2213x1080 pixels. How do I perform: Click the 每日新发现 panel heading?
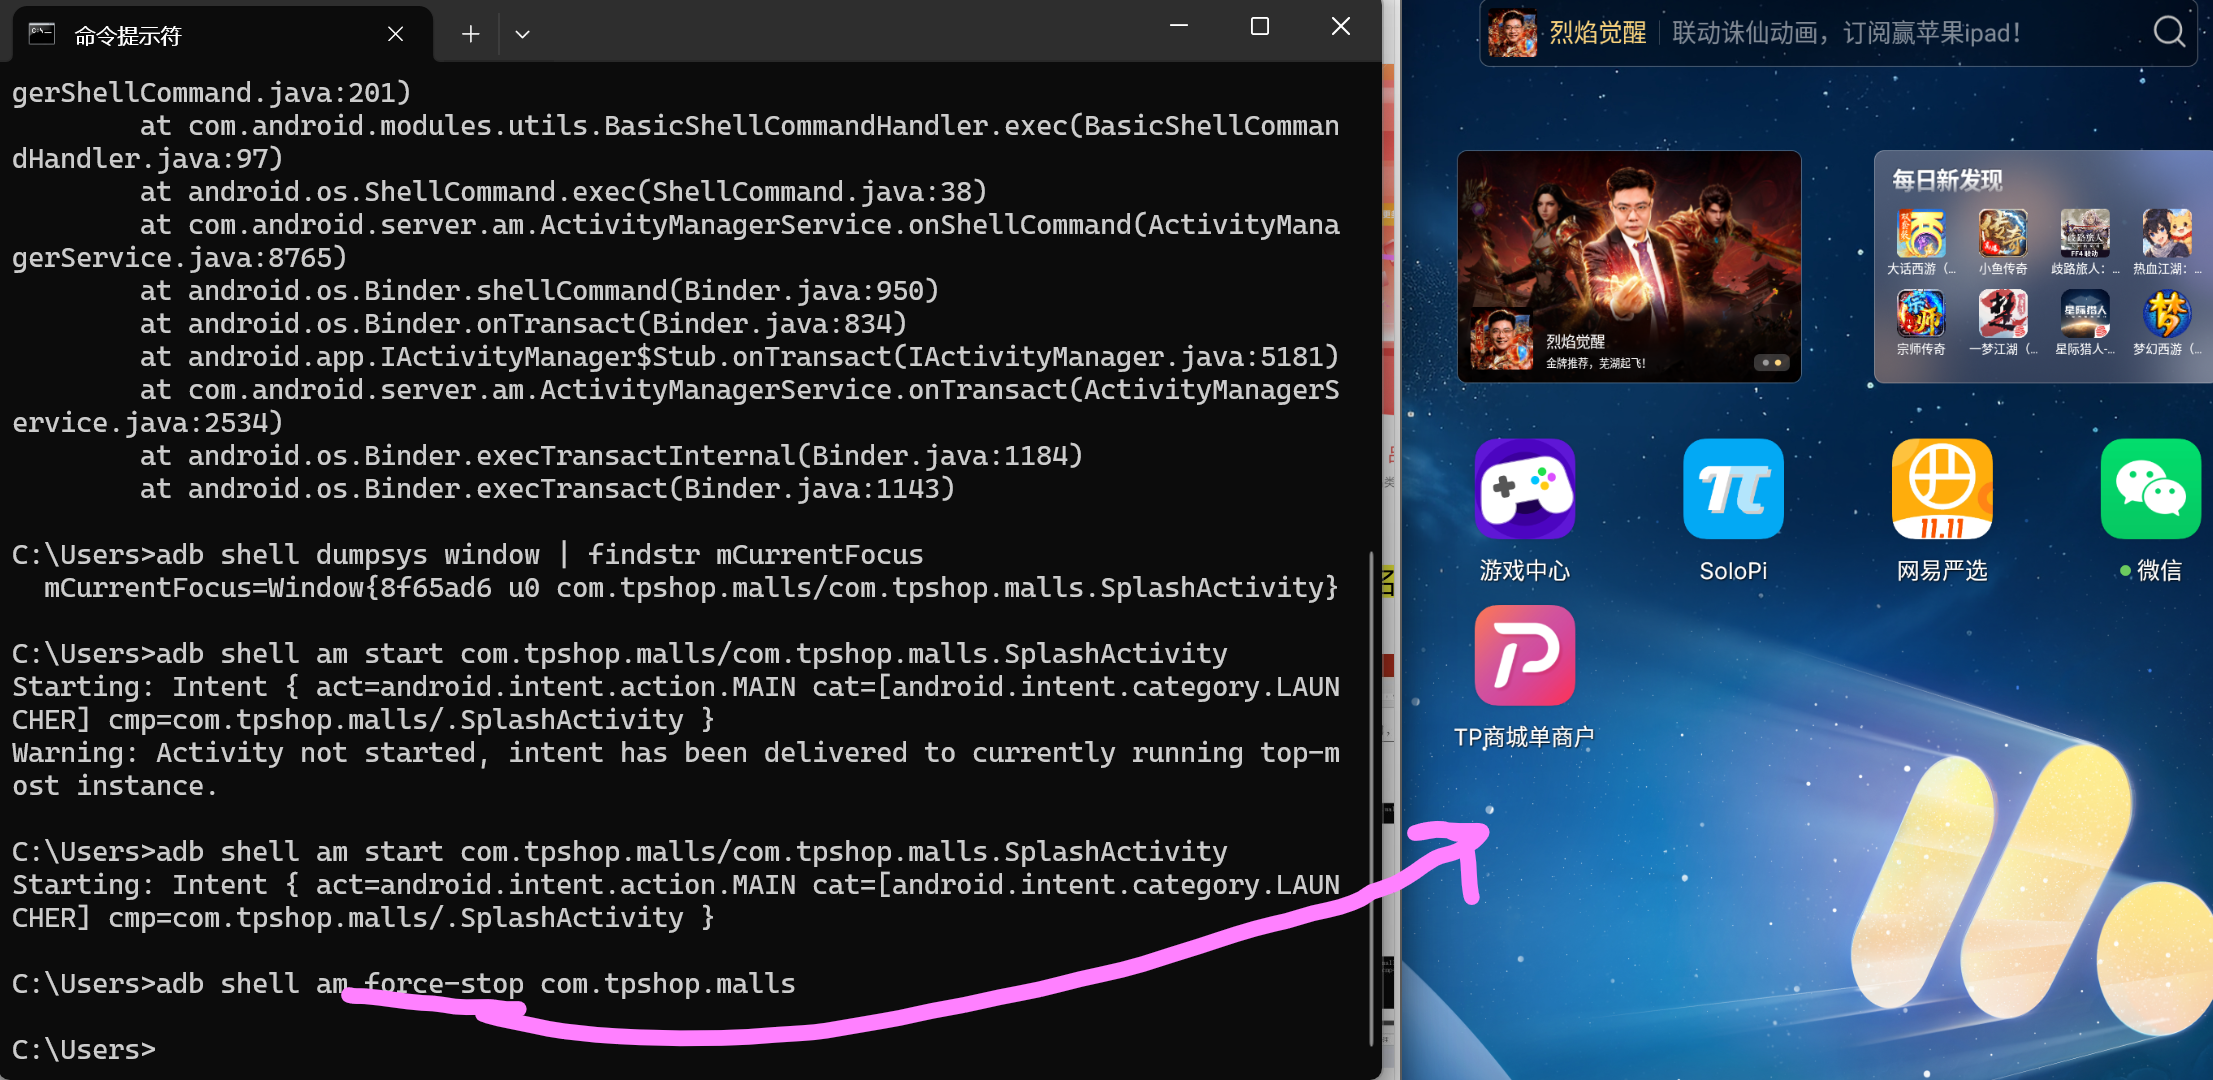pos(1947,180)
